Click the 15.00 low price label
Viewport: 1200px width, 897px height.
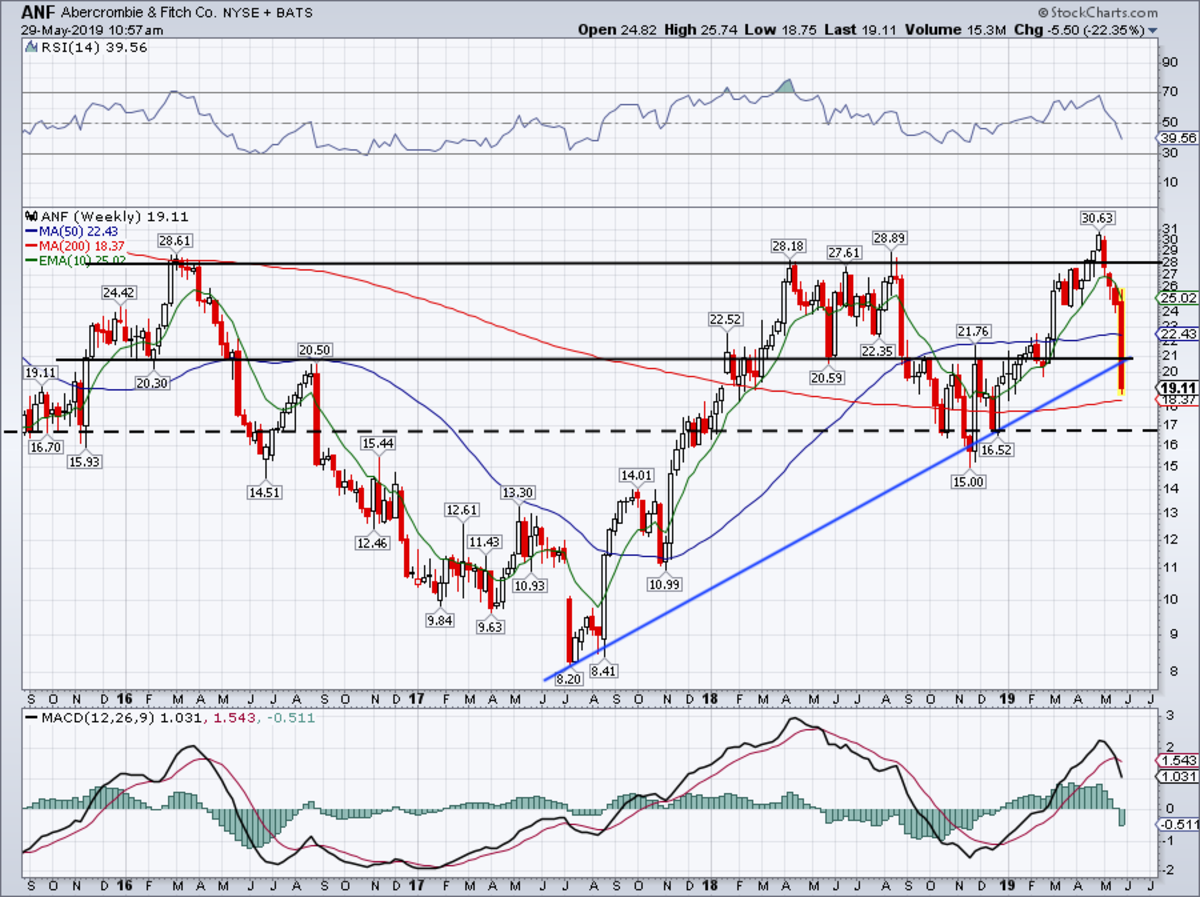click(x=970, y=481)
